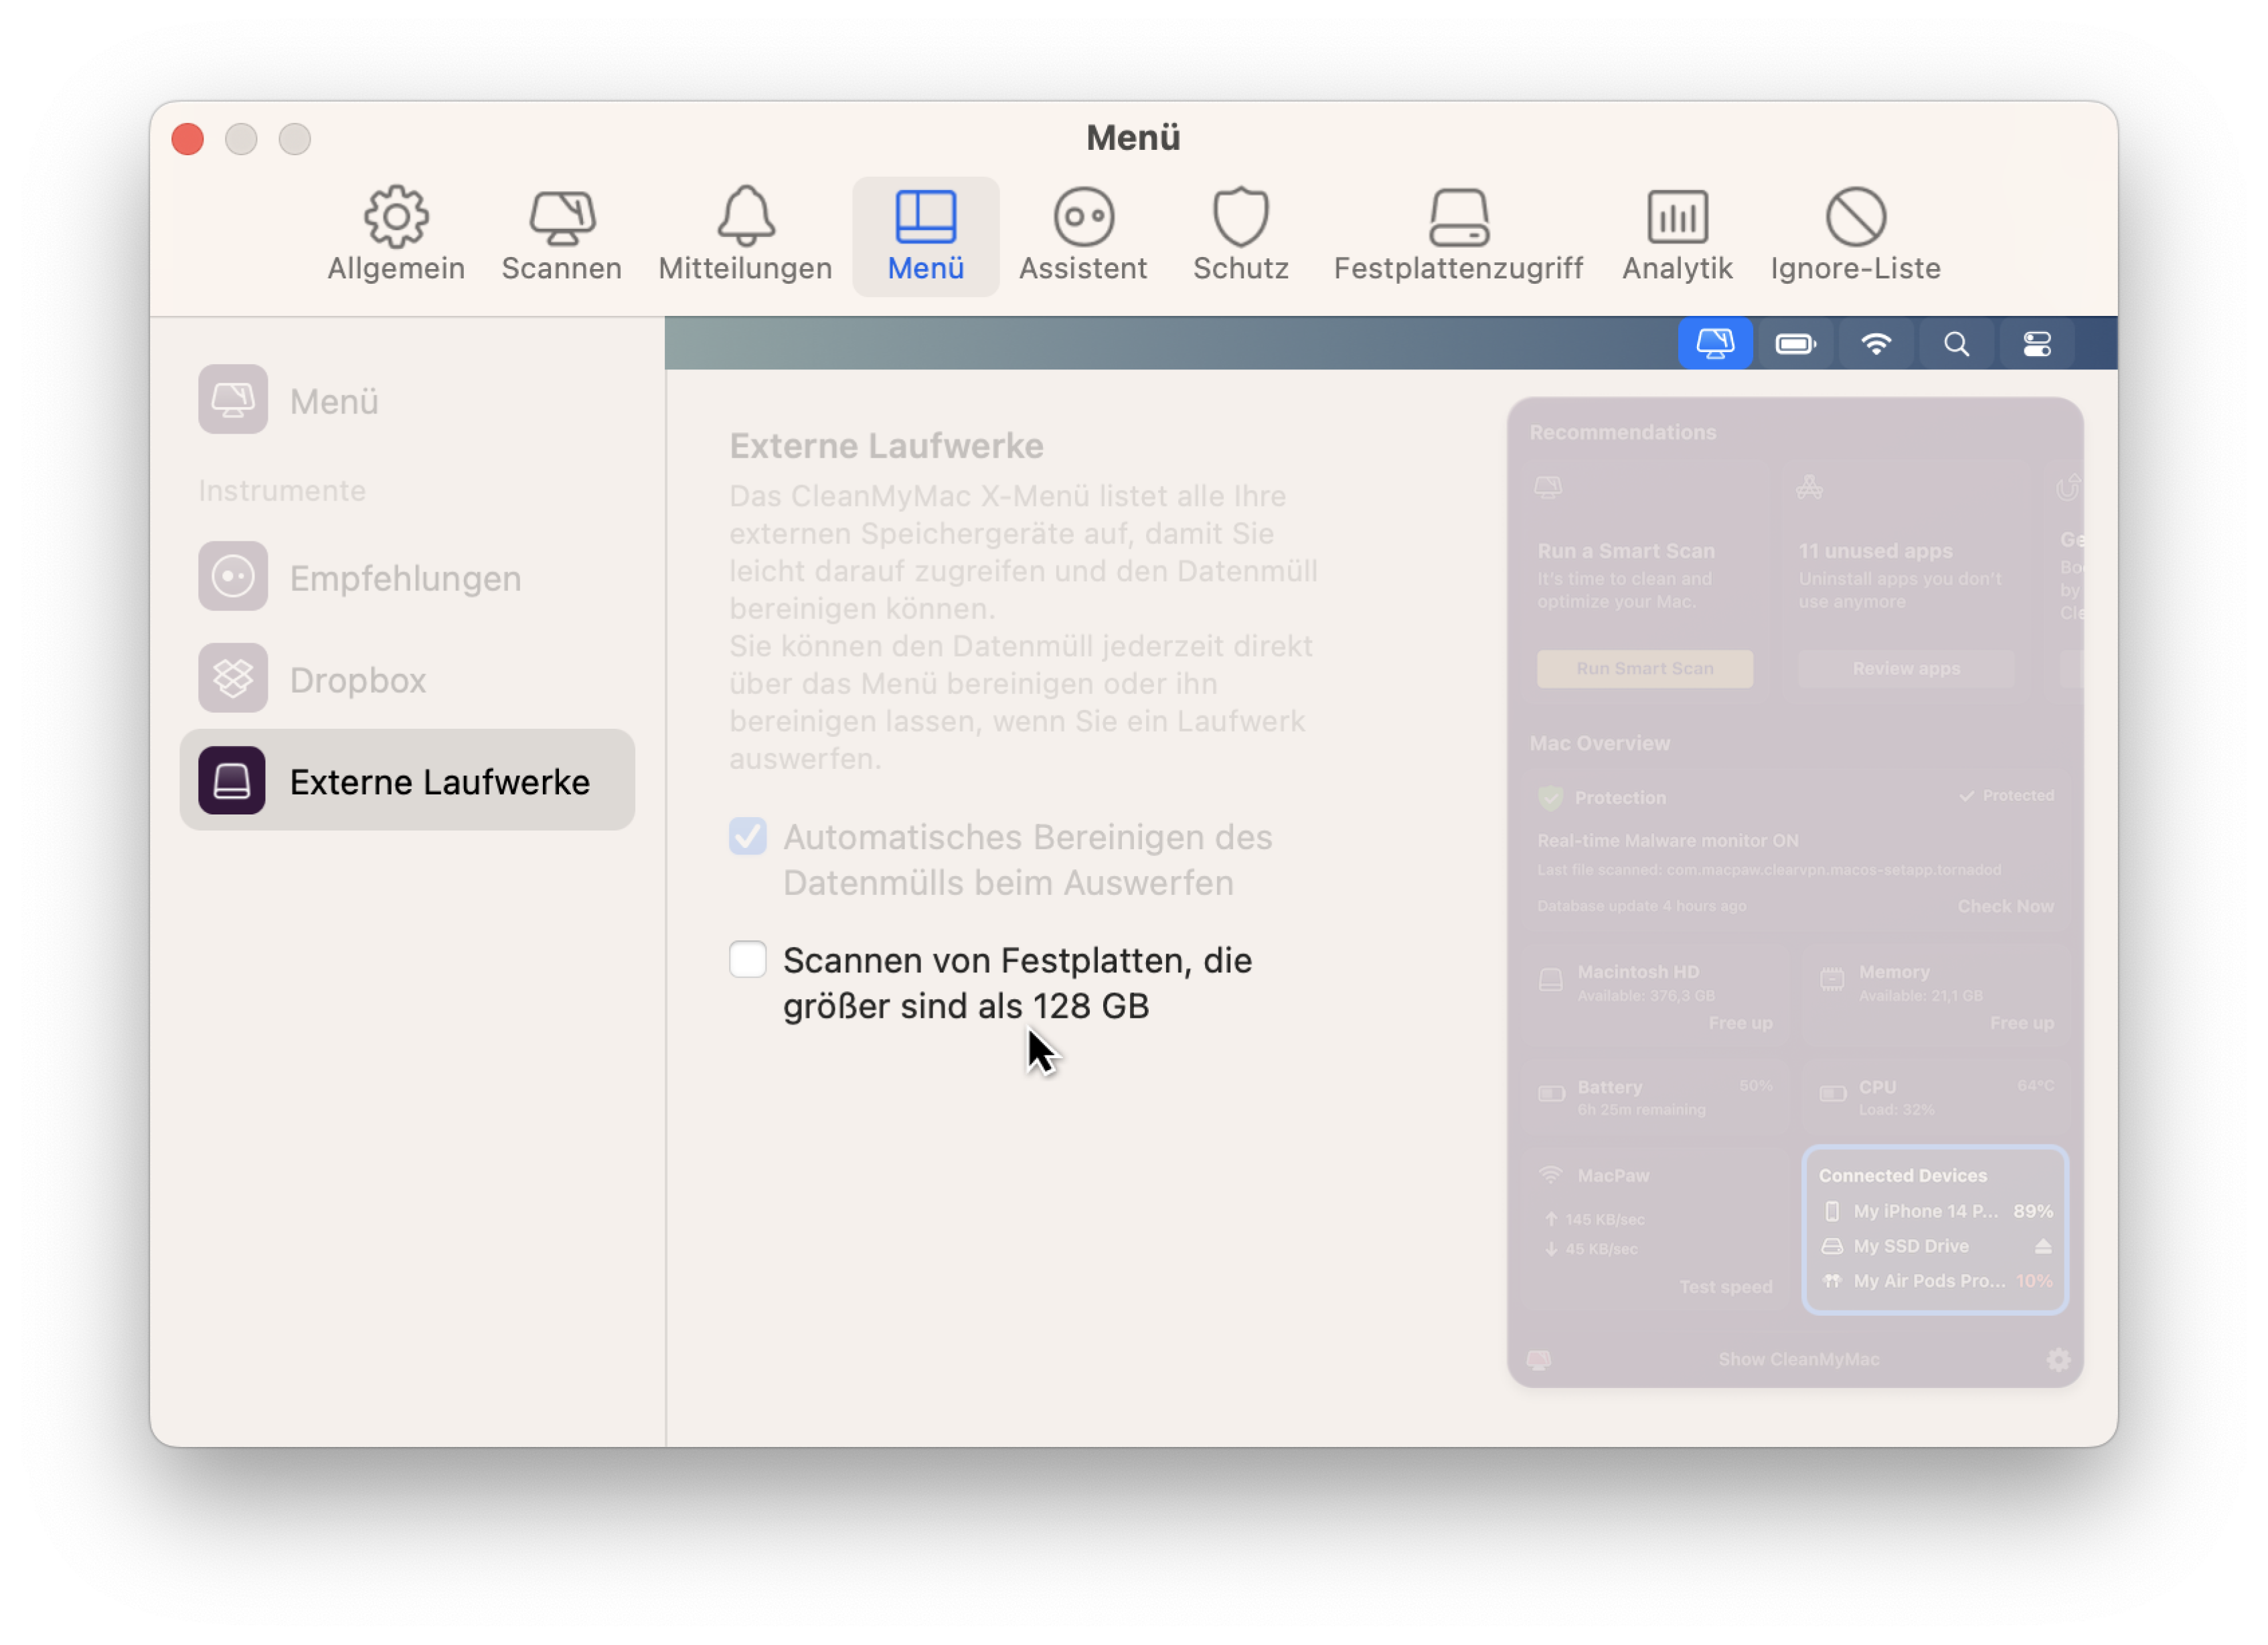Open Control Center from the menu bar
This screenshot has height=1645, width=2268.
(2037, 344)
